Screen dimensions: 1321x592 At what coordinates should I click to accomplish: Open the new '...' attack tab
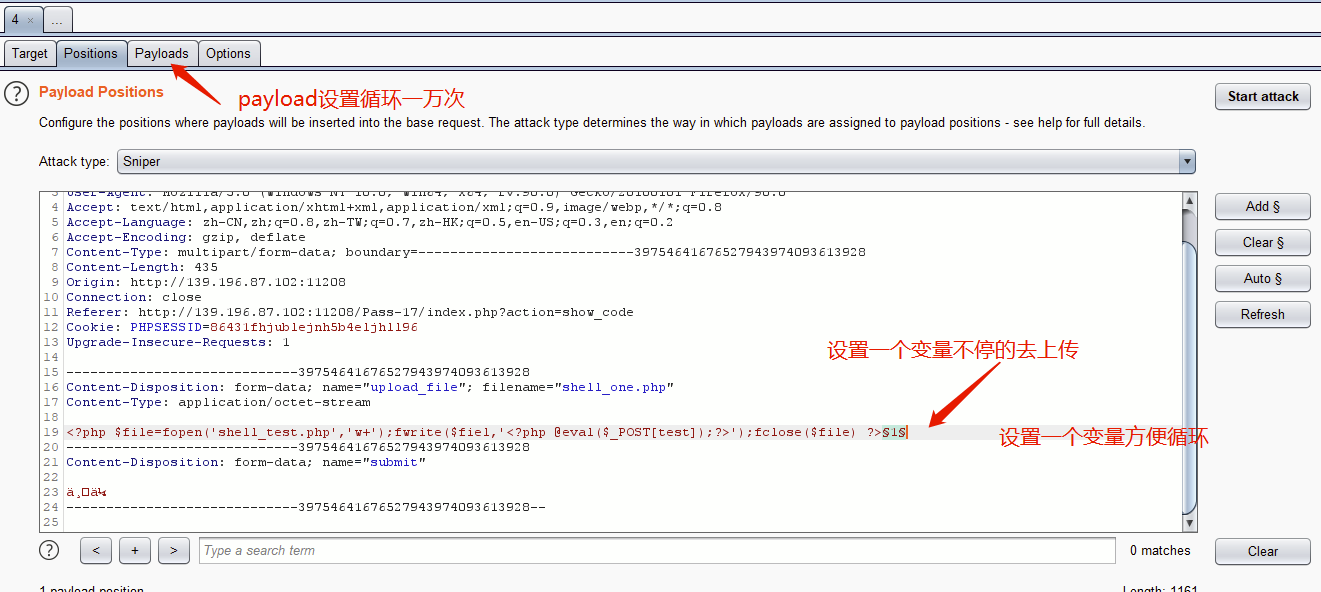(57, 19)
